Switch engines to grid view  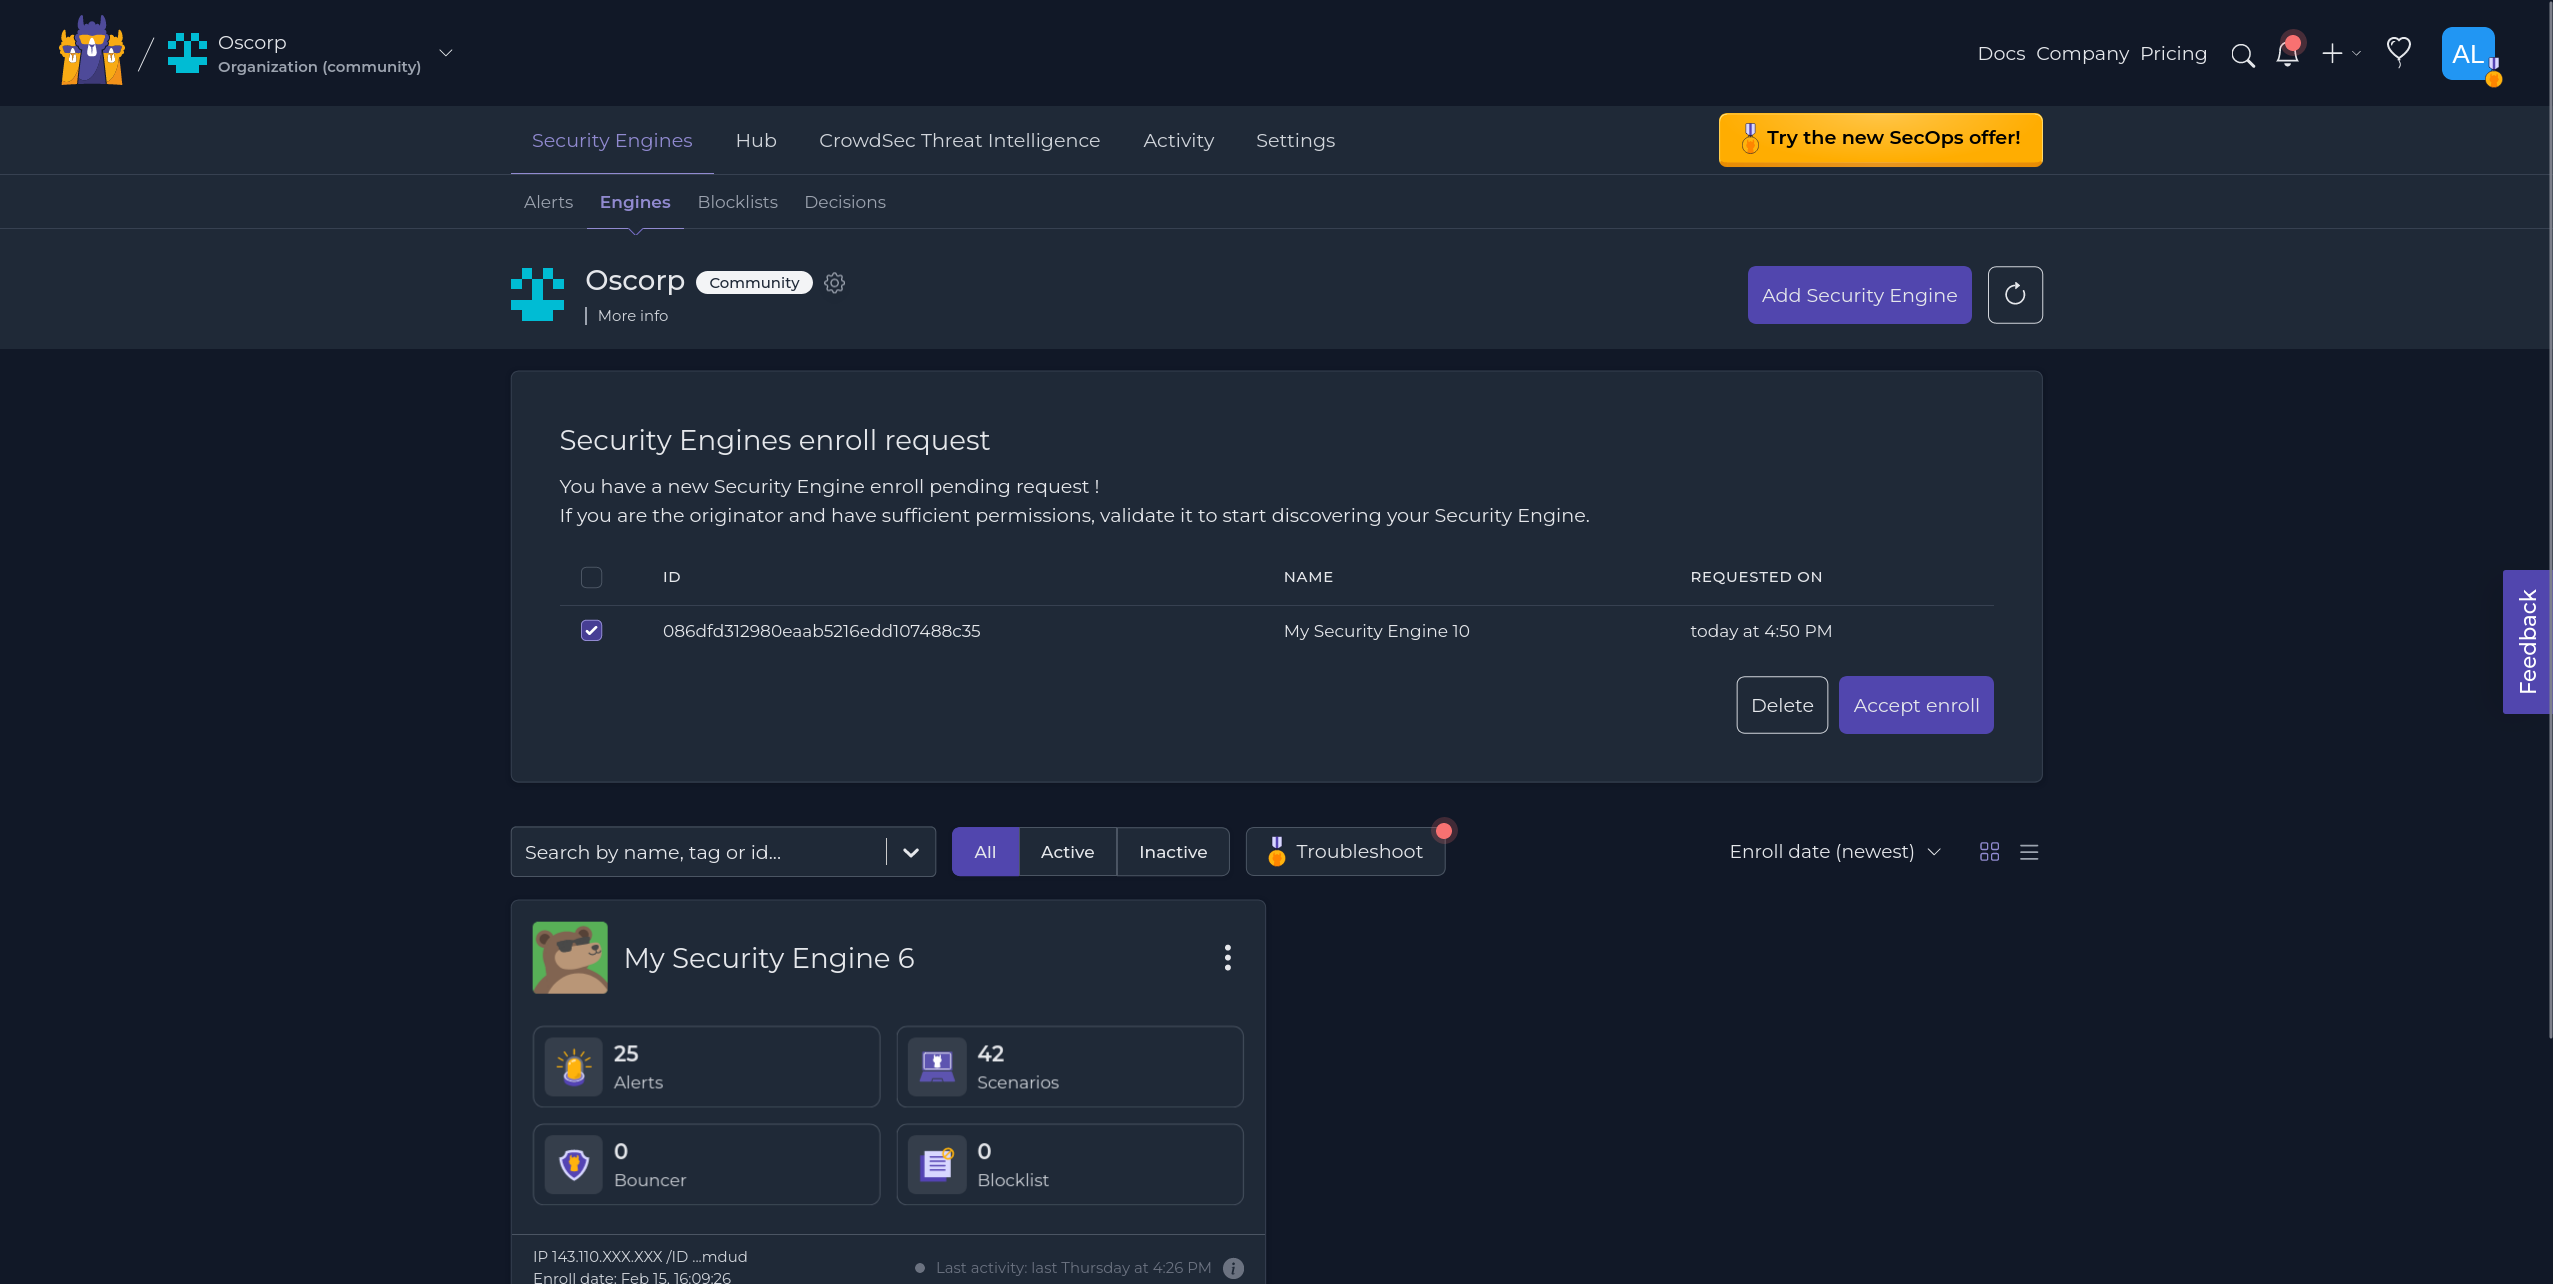coord(1989,851)
